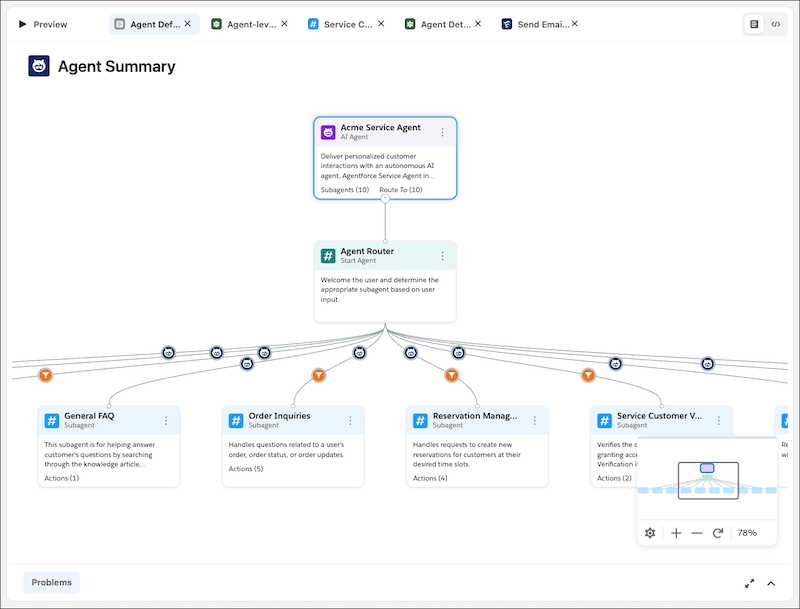
Task: Open General FAQ options menu
Action: coord(166,420)
